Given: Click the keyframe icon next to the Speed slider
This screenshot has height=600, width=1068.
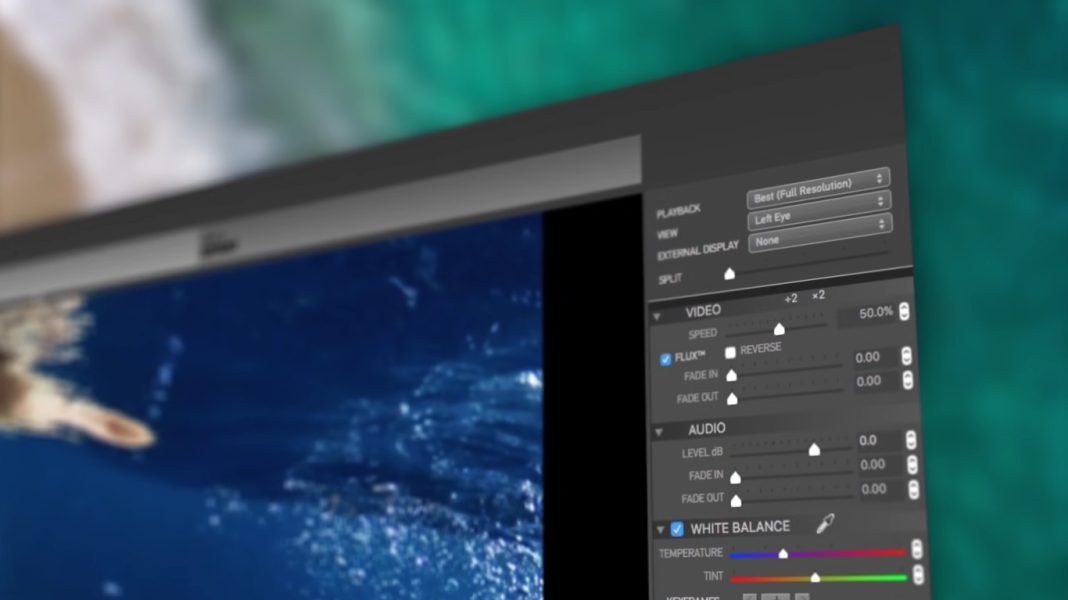Looking at the screenshot, I should pyautogui.click(x=903, y=311).
